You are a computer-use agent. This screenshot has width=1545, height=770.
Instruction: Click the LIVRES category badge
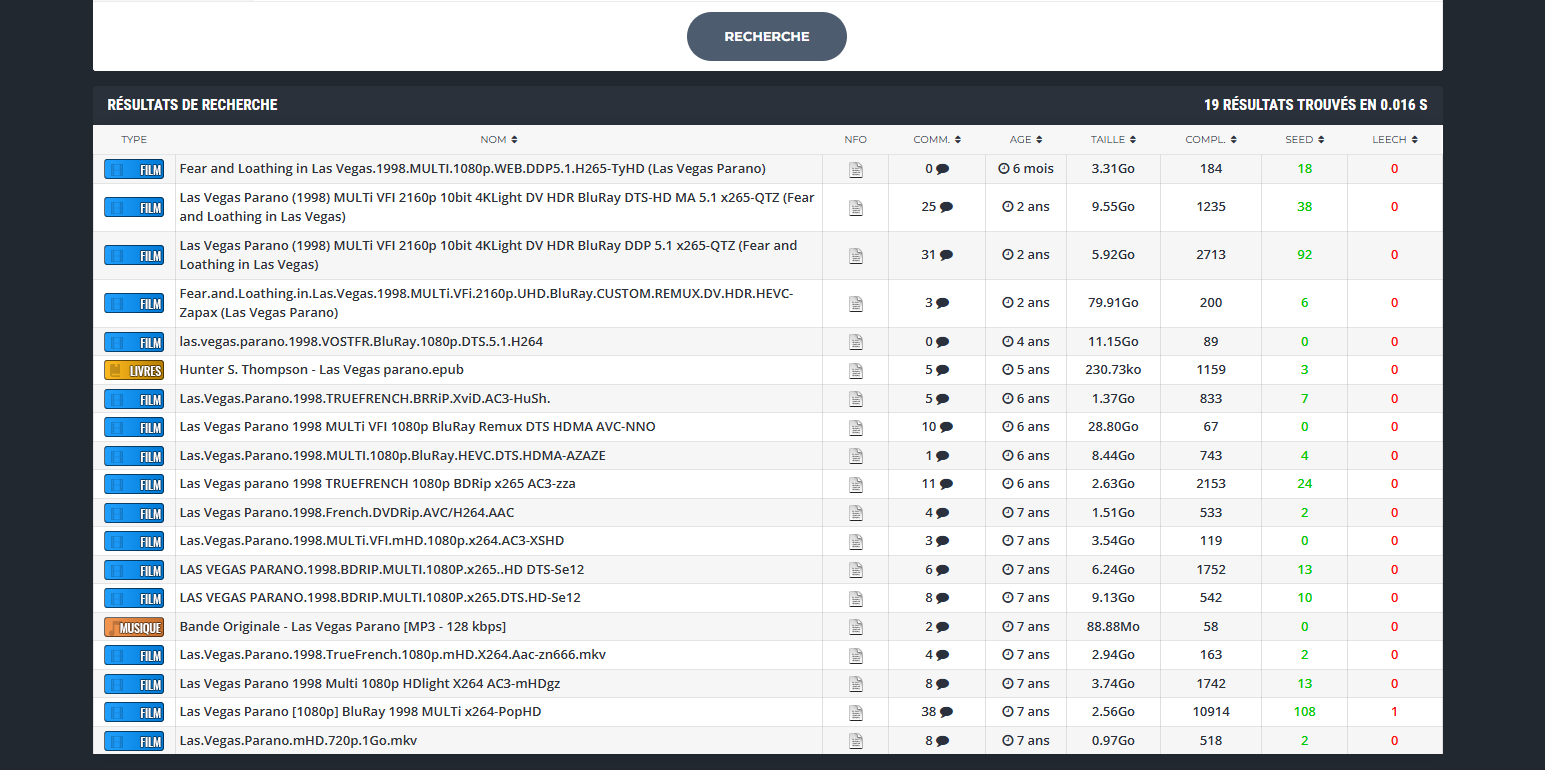134,371
